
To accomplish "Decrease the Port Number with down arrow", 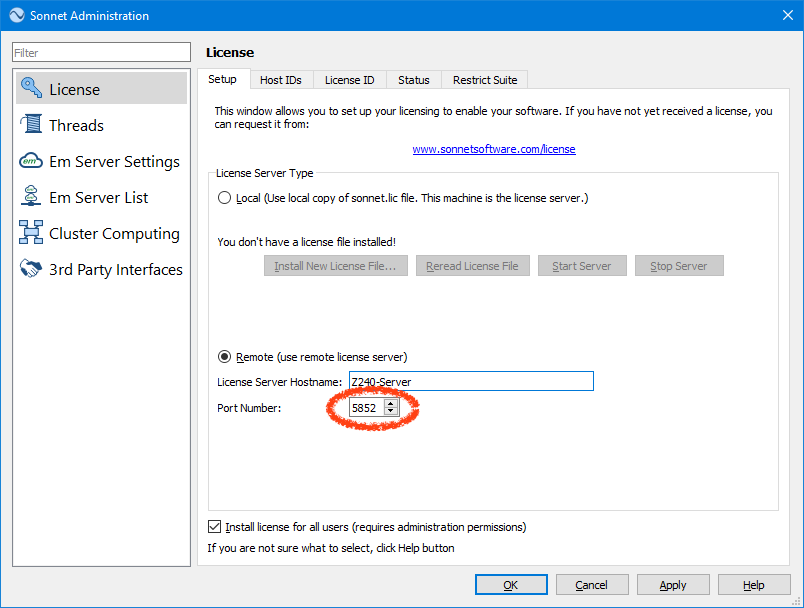I will 391,411.
